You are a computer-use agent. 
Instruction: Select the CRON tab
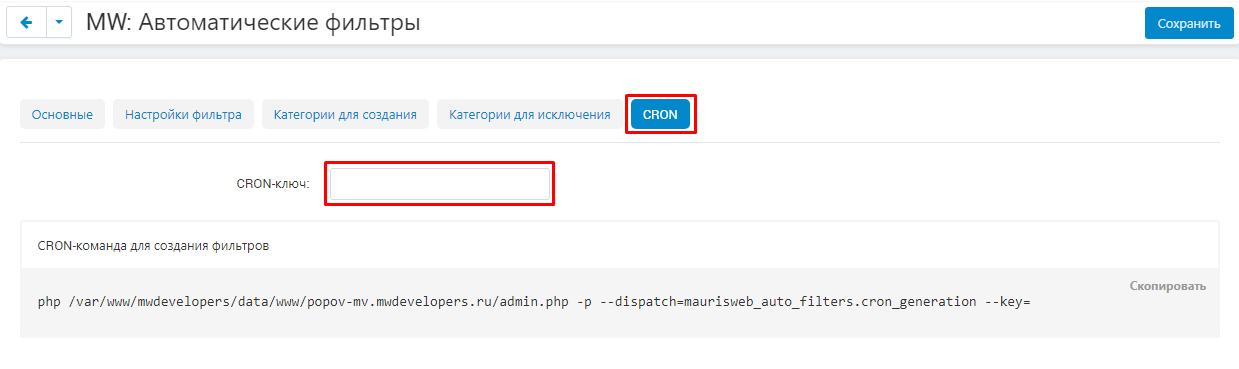(660, 115)
